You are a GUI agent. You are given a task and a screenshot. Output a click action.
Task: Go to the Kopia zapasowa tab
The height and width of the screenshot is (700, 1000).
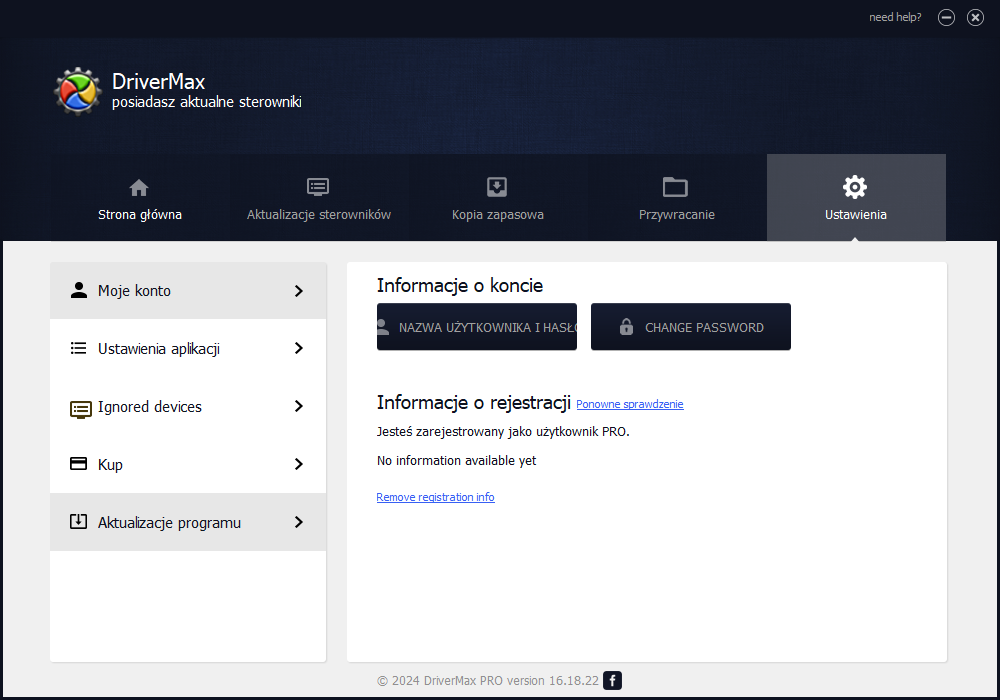(498, 198)
